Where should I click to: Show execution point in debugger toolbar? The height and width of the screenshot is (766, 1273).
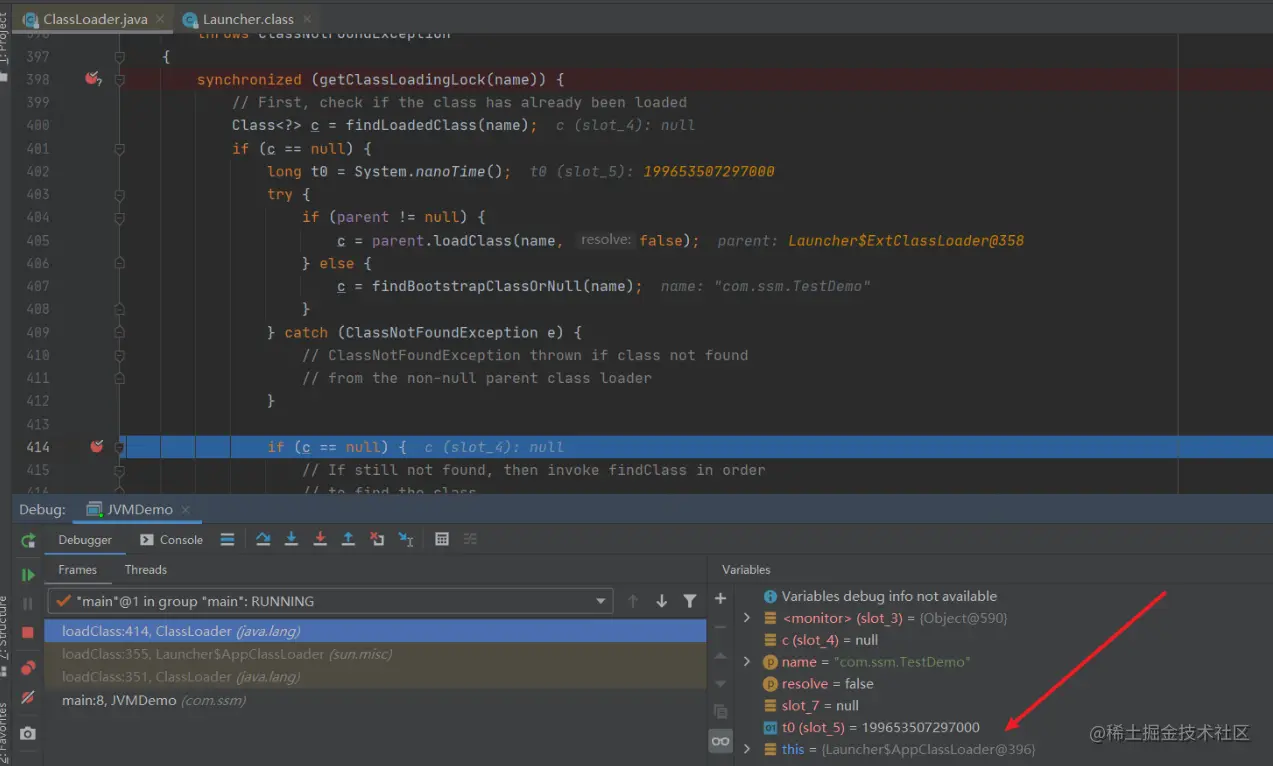[227, 539]
